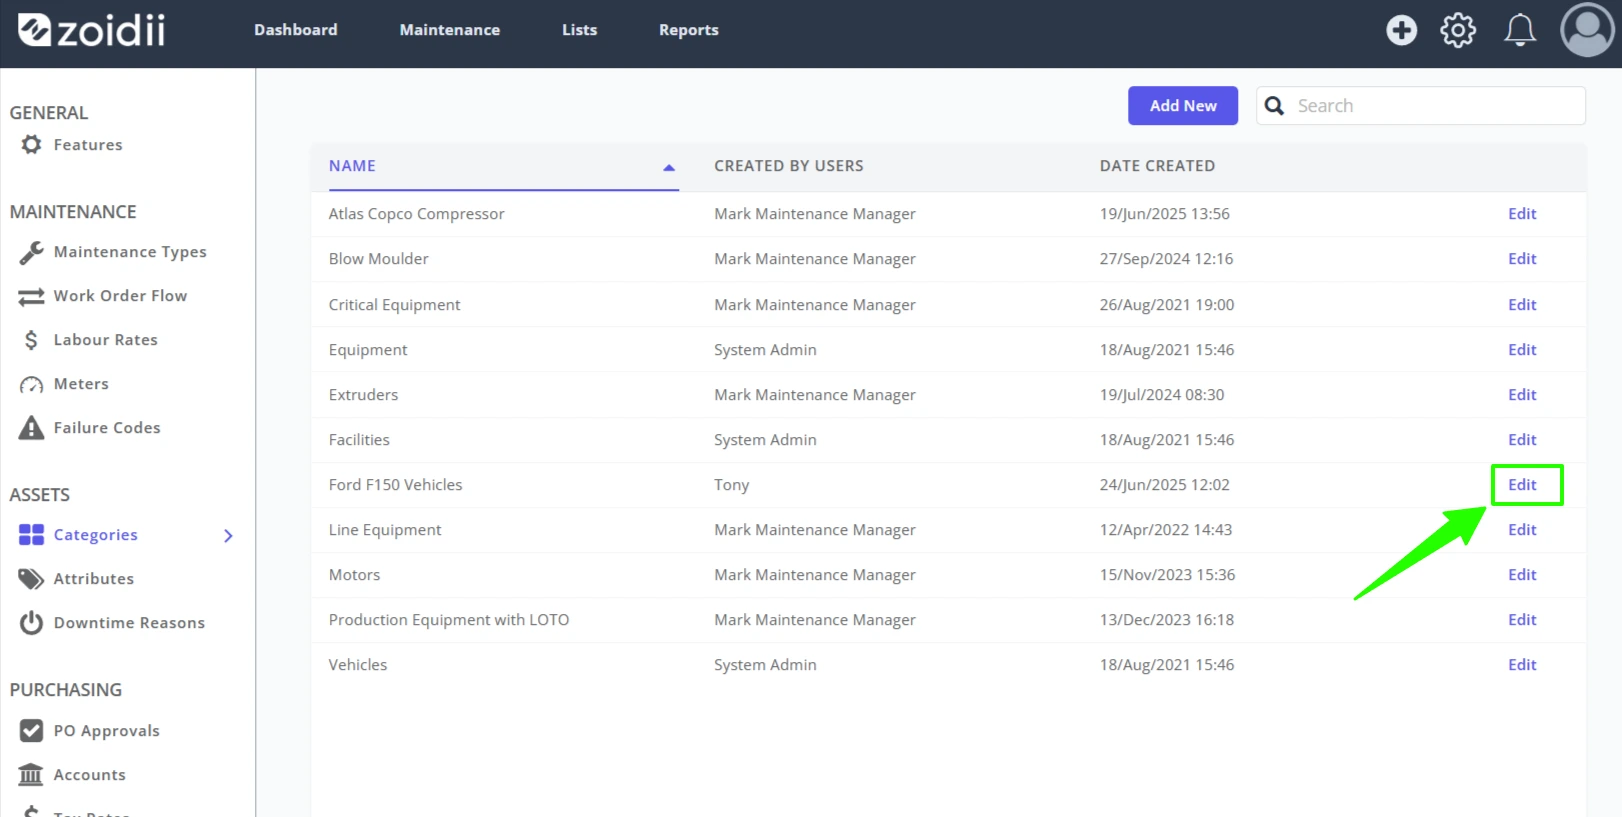The width and height of the screenshot is (1622, 817).
Task: Focus the Search input field
Action: pos(1420,106)
